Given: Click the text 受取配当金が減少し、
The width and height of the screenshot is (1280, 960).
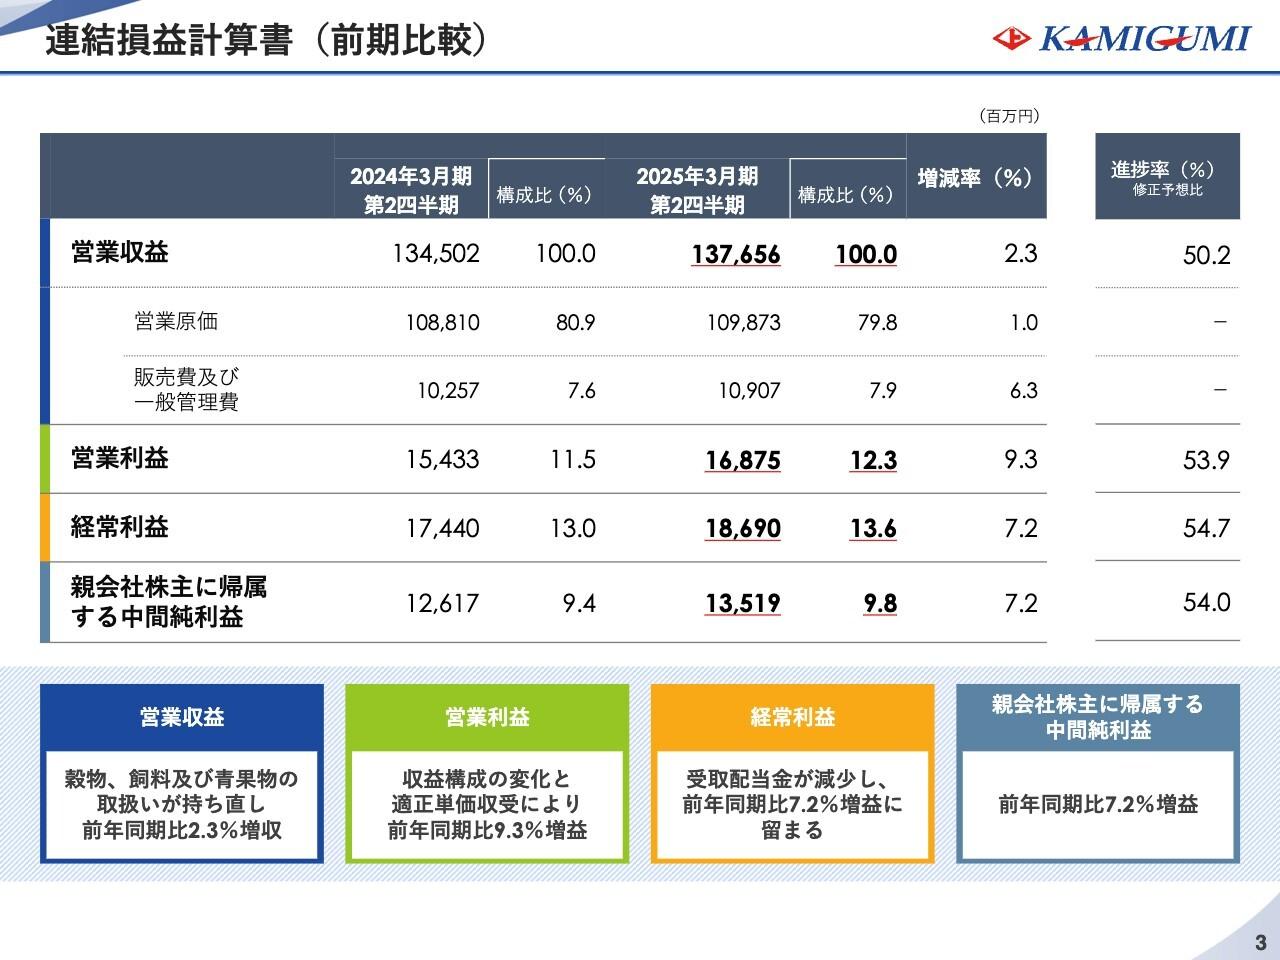Looking at the screenshot, I should 793,778.
